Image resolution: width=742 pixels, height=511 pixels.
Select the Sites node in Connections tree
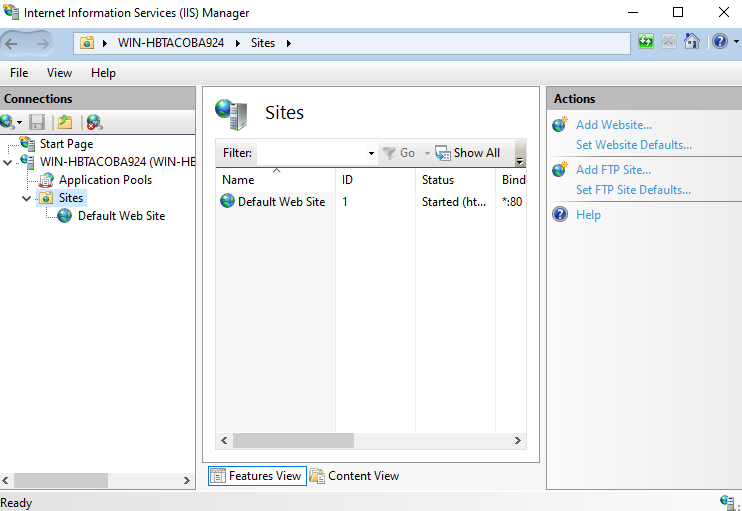click(x=71, y=198)
